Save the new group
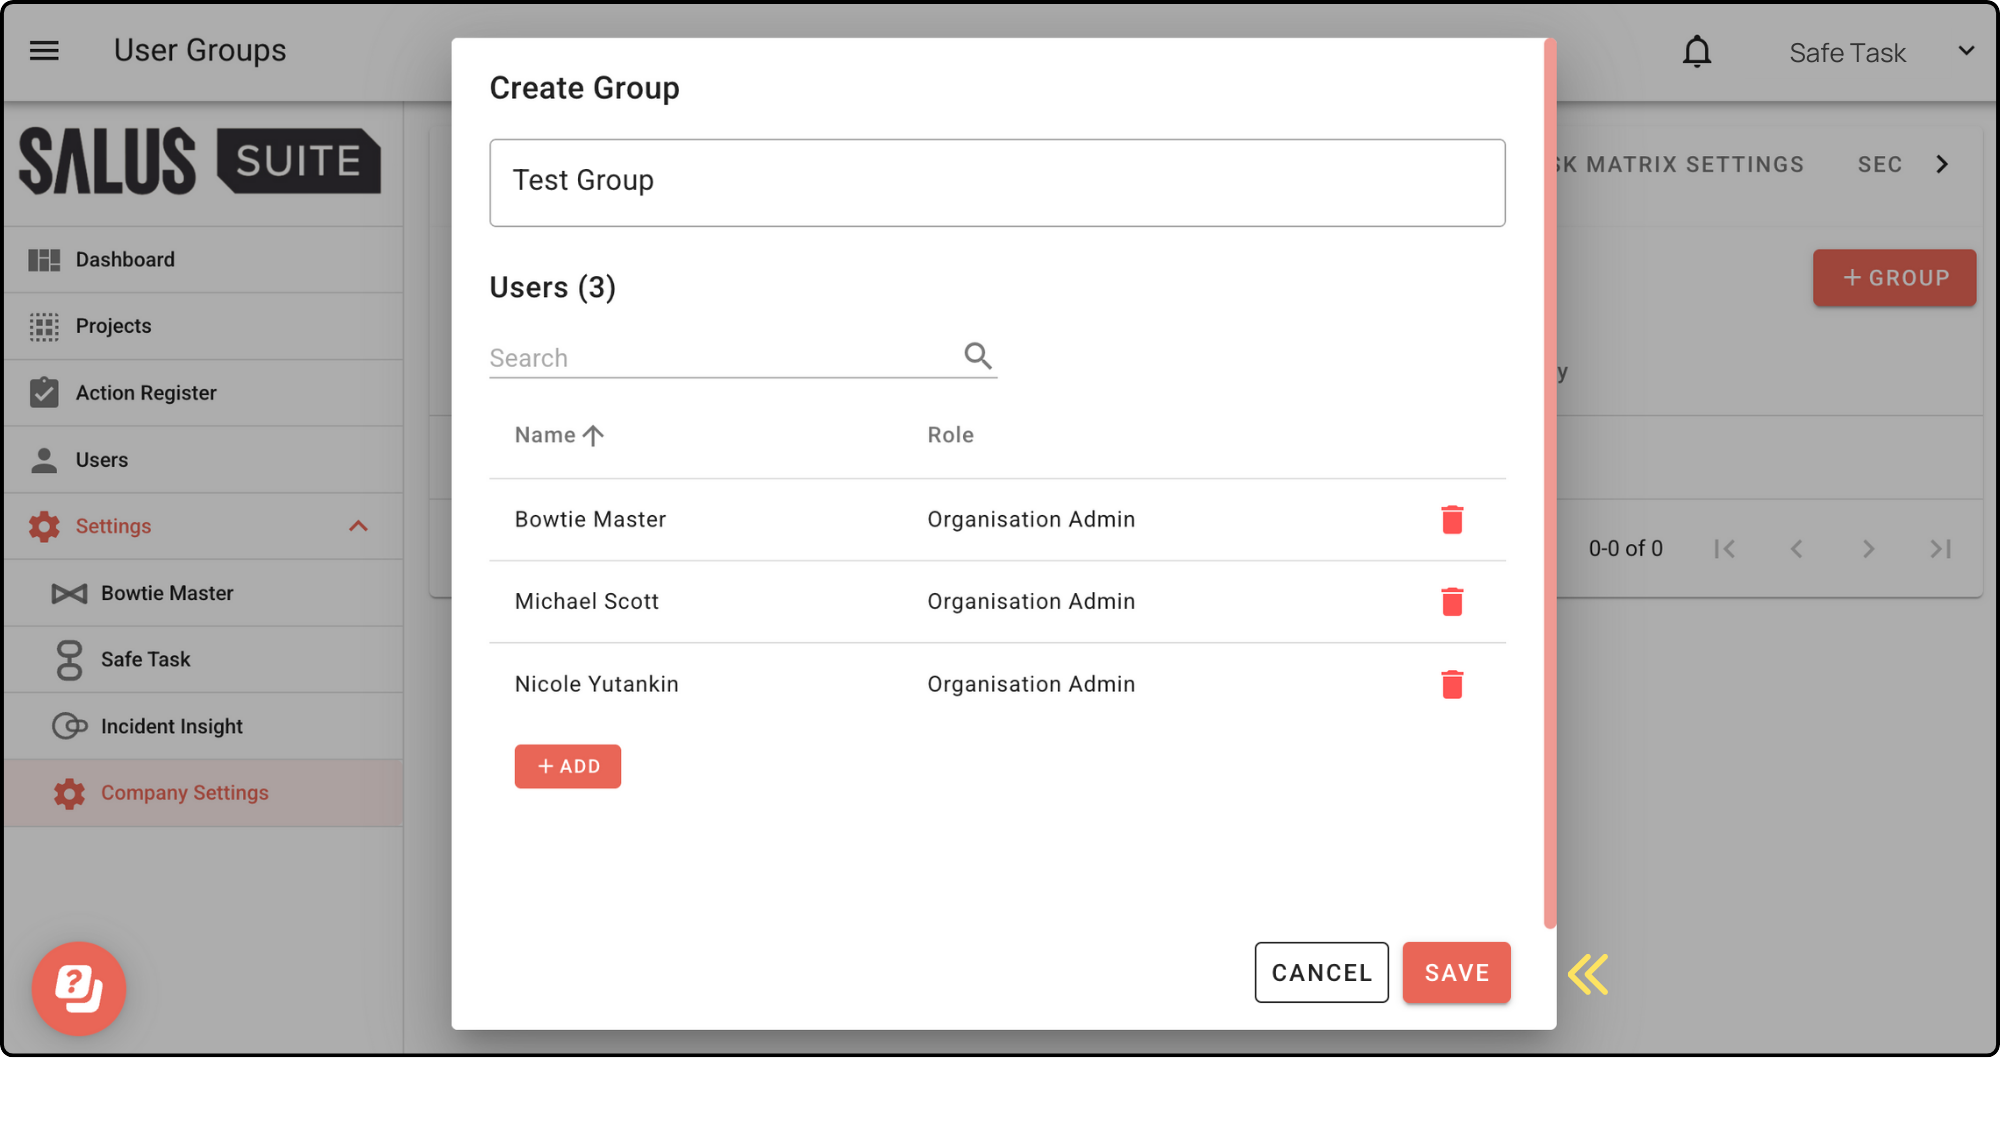The image size is (2000, 1125). coord(1456,973)
